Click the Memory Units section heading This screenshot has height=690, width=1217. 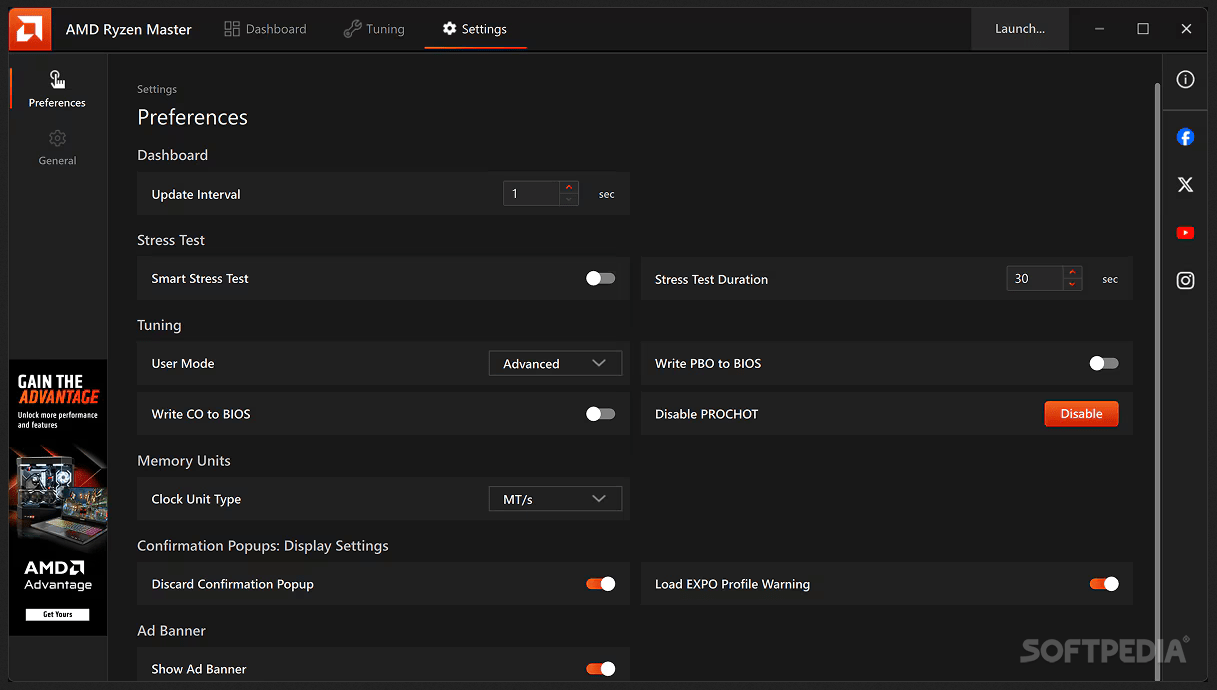(x=184, y=461)
